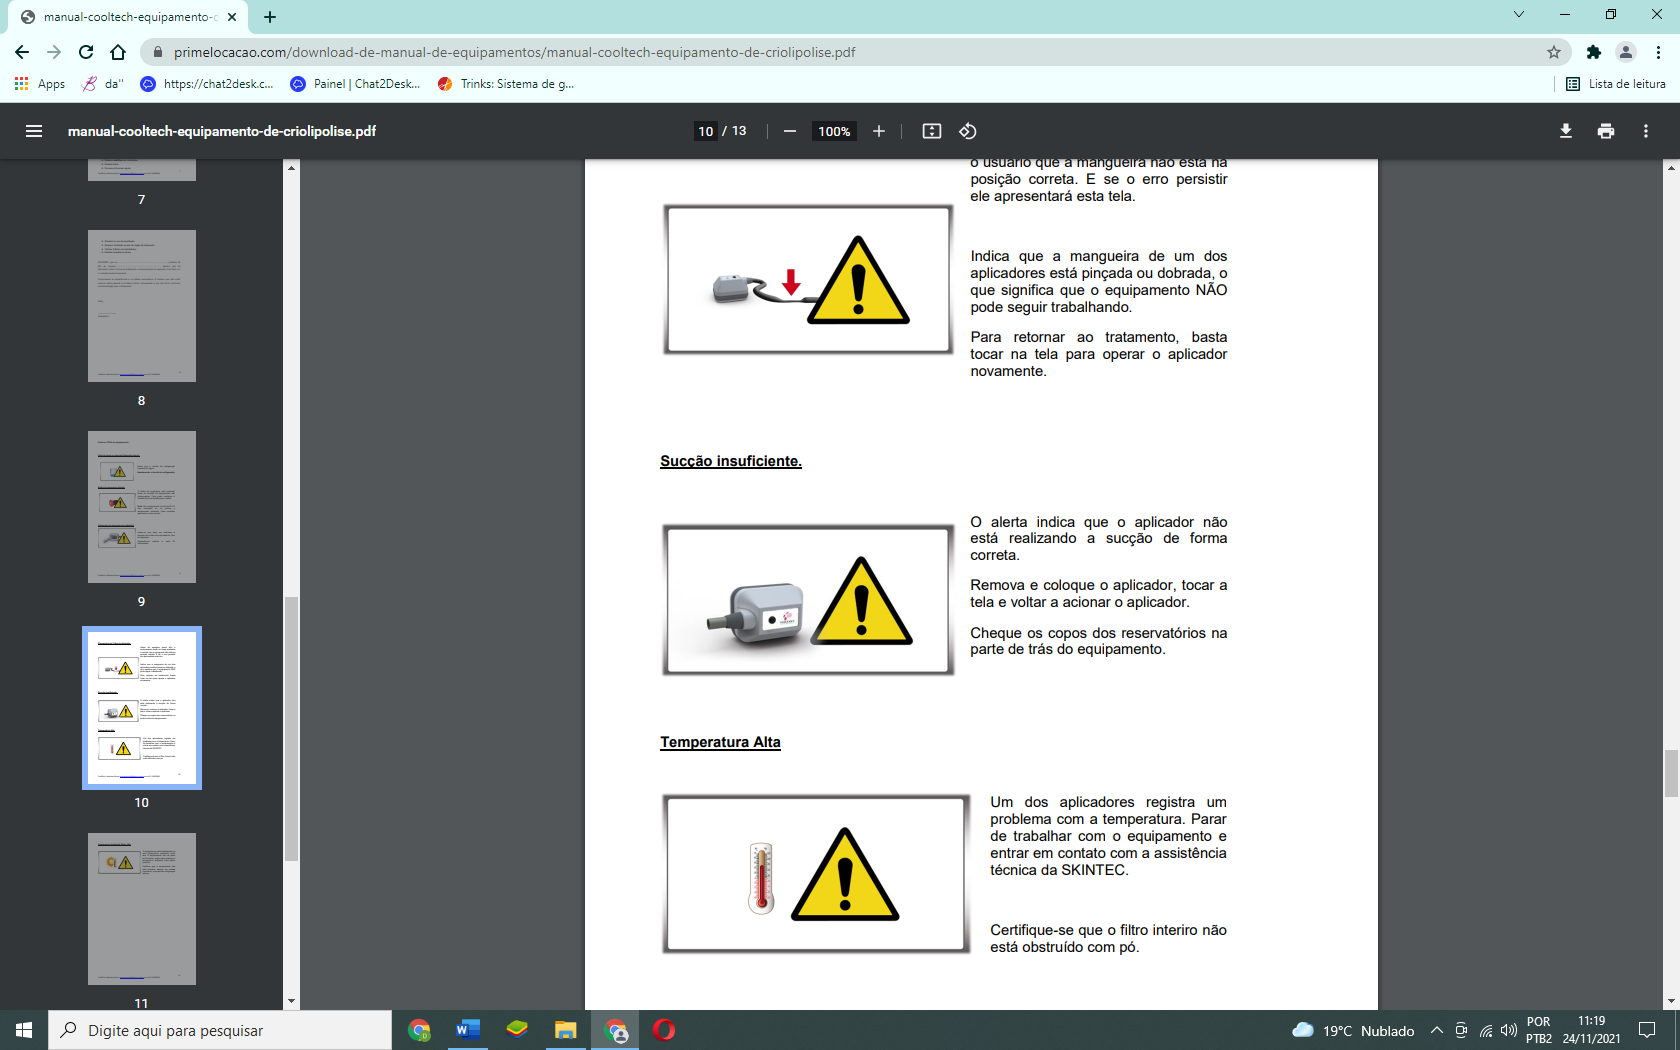The height and width of the screenshot is (1050, 1680).
Task: Zoom out with the minus button
Action: 790,131
